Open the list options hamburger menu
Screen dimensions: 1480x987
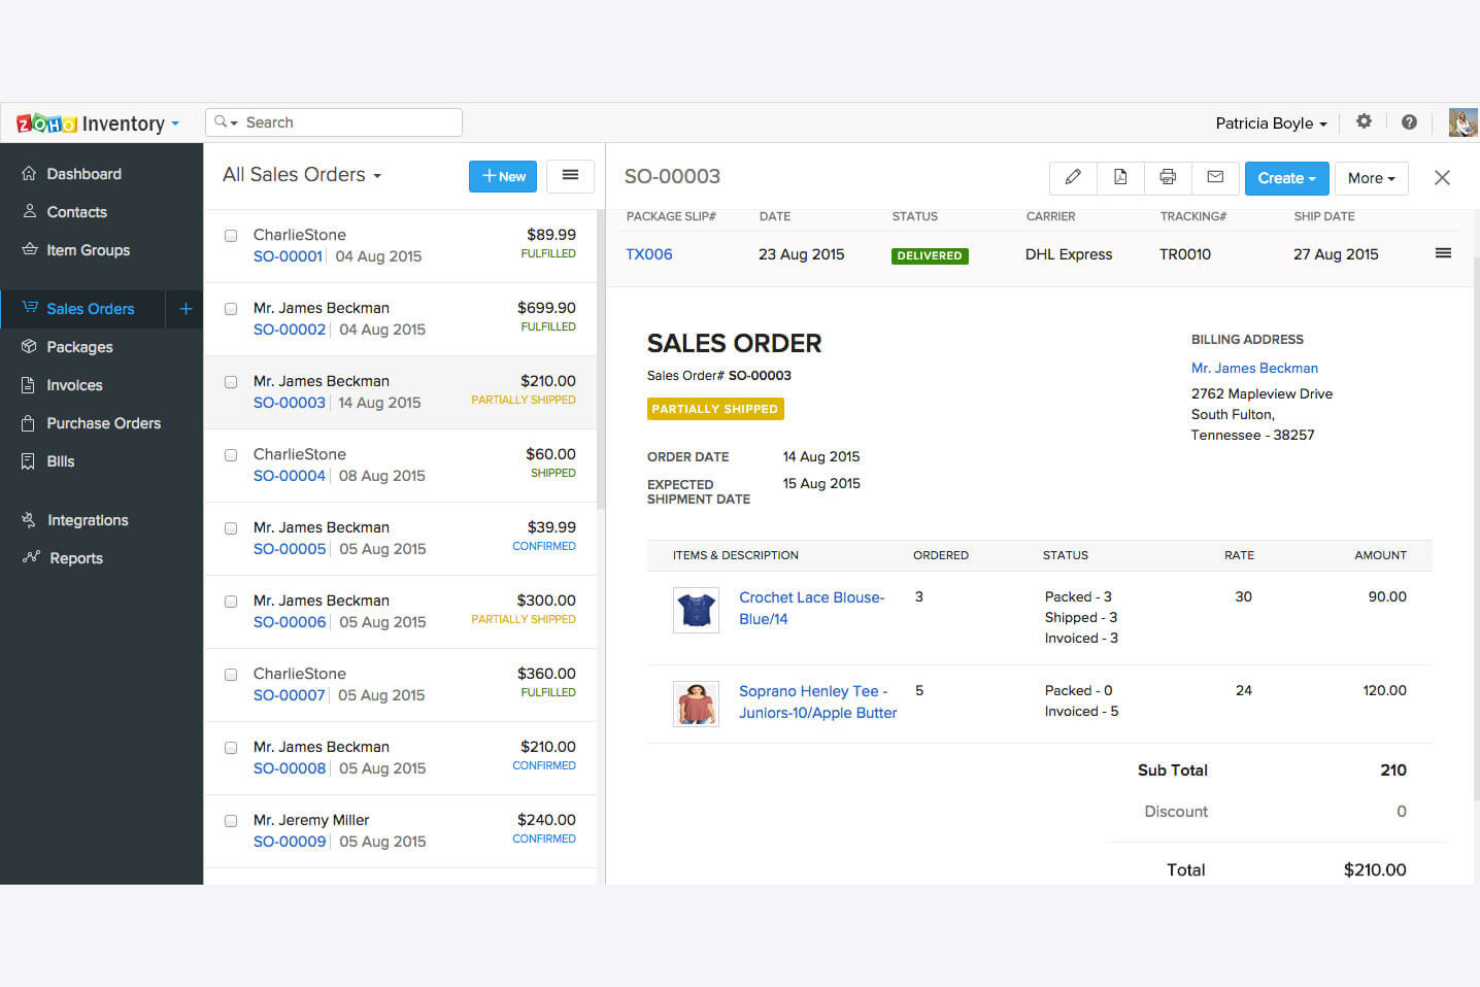click(x=570, y=176)
